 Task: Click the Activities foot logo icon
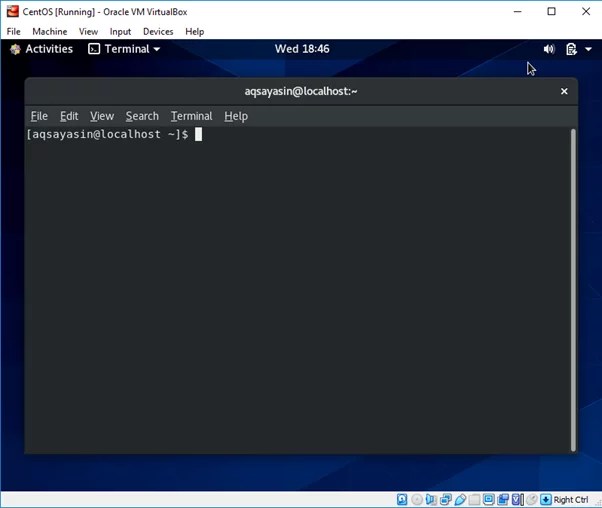(x=15, y=49)
